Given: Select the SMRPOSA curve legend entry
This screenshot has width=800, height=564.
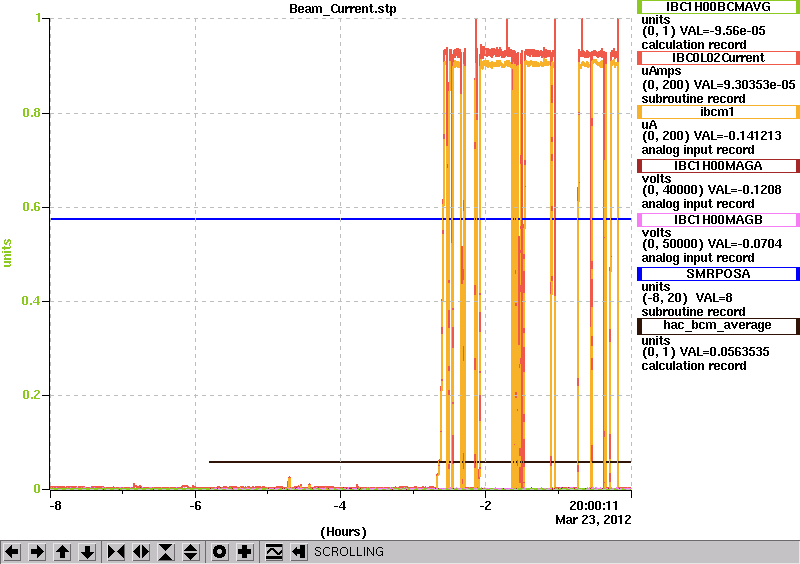Looking at the screenshot, I should coord(718,274).
